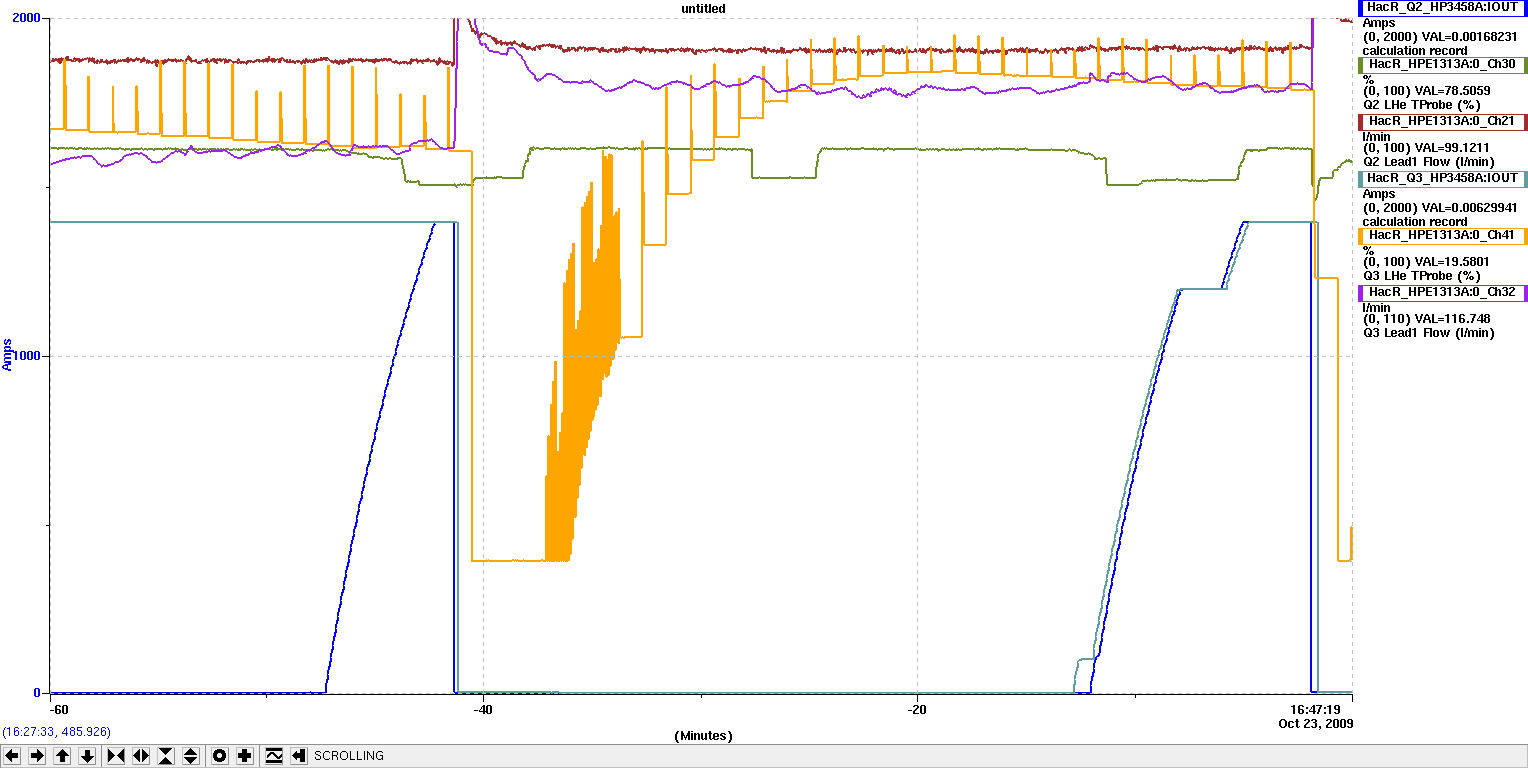1528x768 pixels.
Task: Click the Q2 LHe TProbe (%) description
Action: (x=1422, y=104)
